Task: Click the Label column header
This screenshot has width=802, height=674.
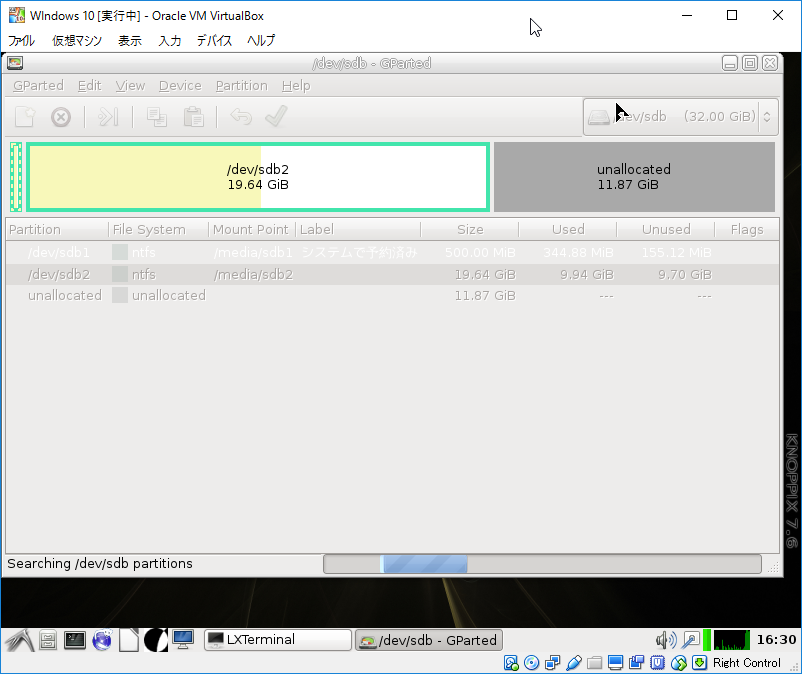Action: tap(358, 230)
